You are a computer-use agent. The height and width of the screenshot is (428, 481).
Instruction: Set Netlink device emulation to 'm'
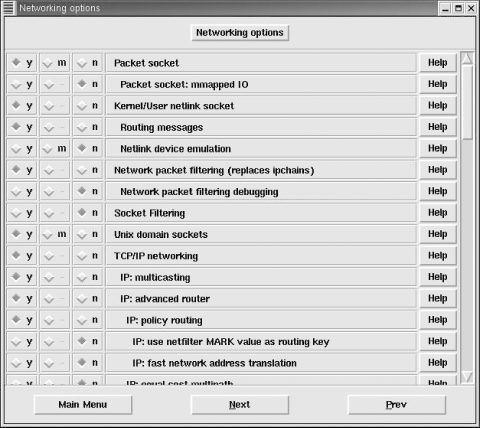coord(55,148)
